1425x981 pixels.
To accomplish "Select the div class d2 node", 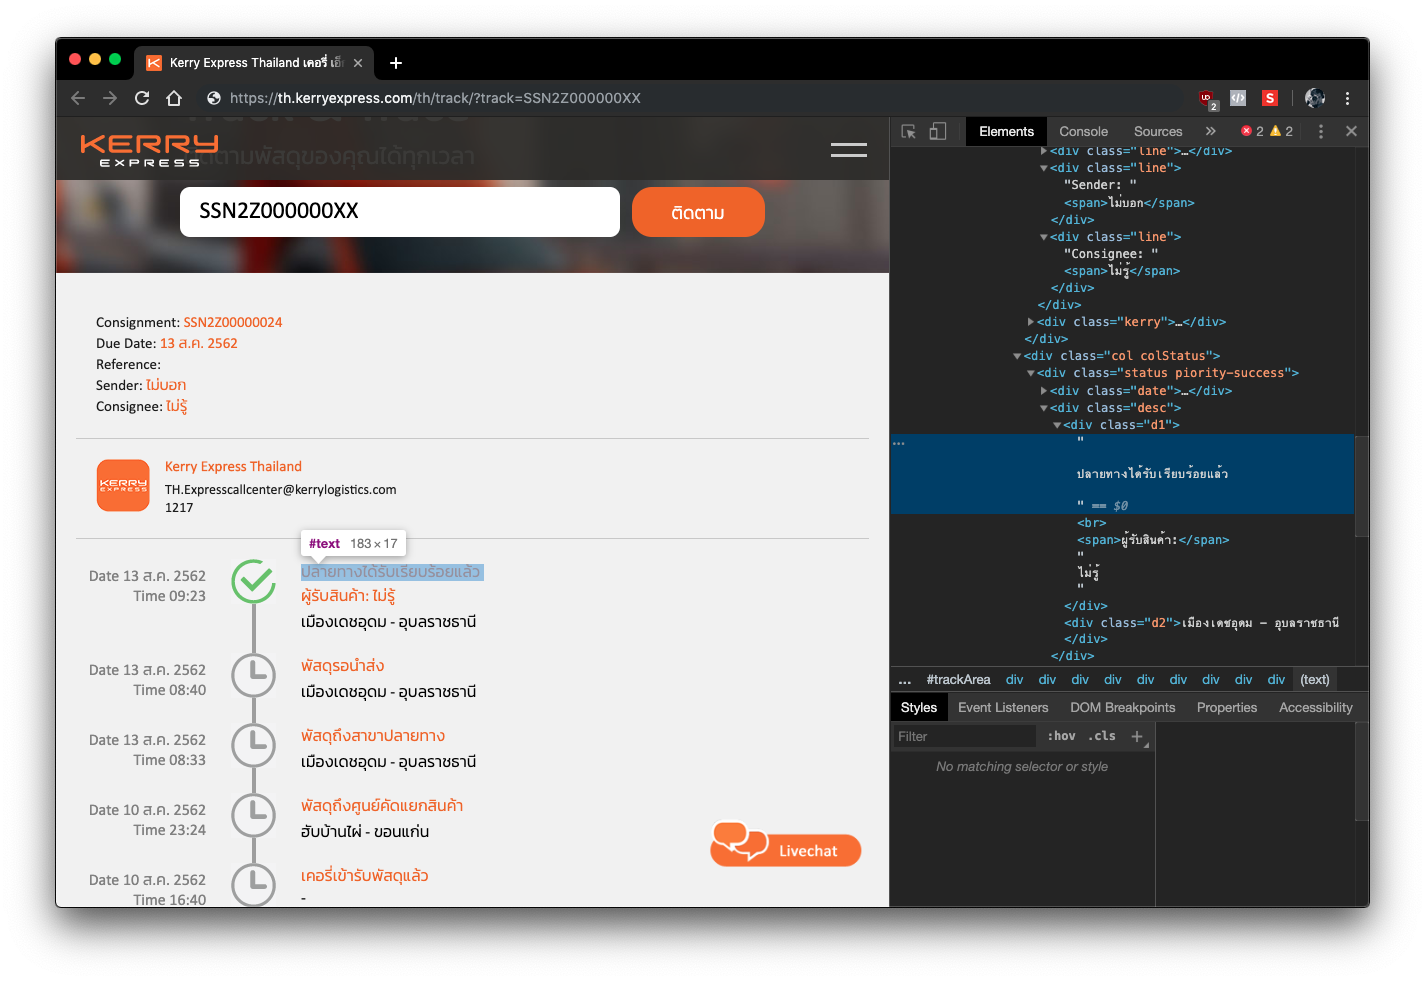I will pos(1201,623).
